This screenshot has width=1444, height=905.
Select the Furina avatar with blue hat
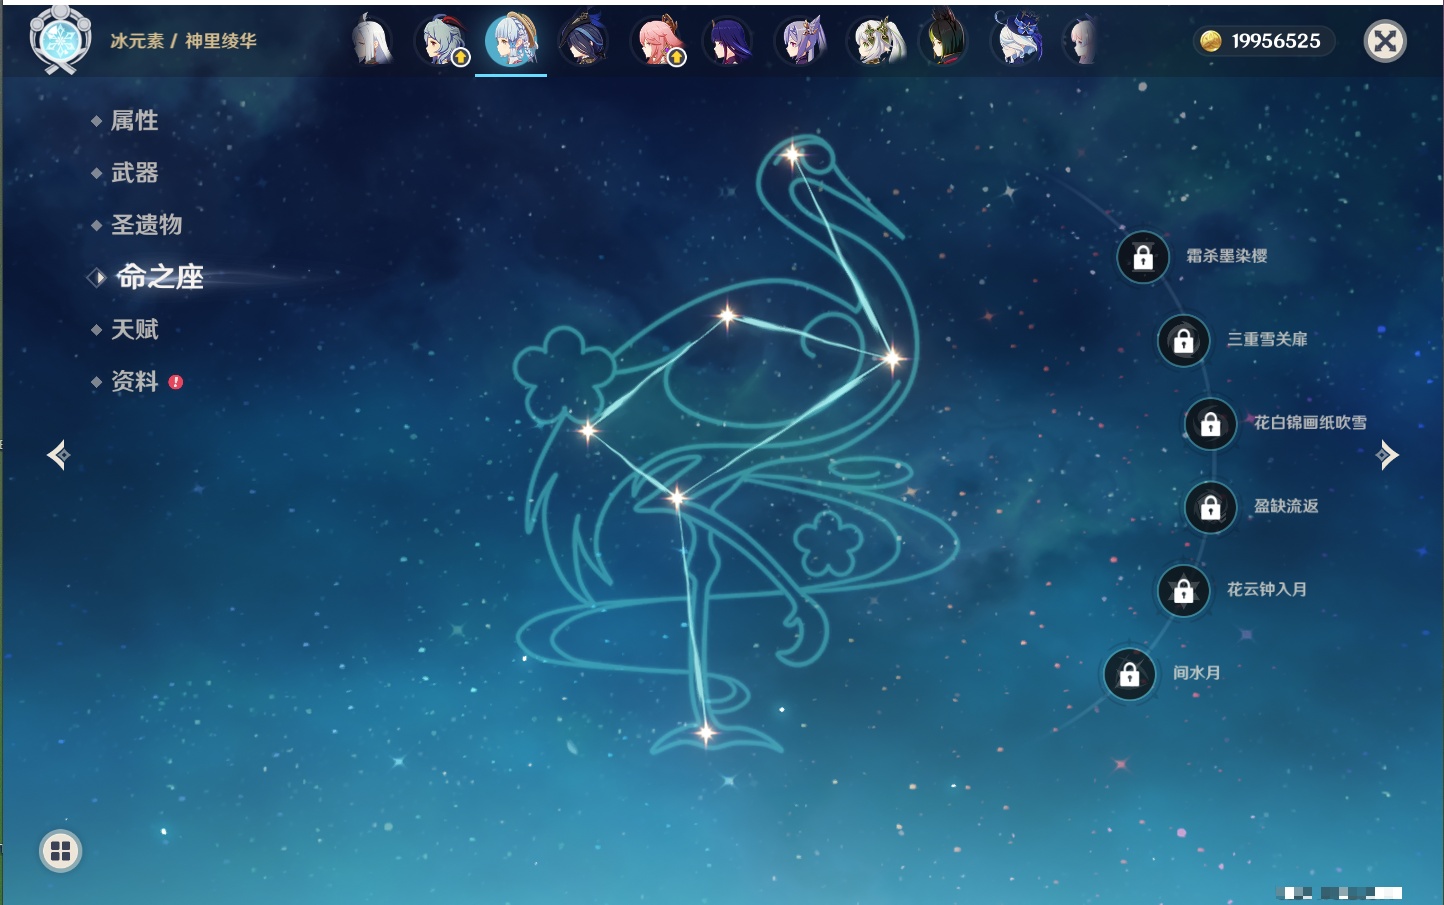point(1018,40)
